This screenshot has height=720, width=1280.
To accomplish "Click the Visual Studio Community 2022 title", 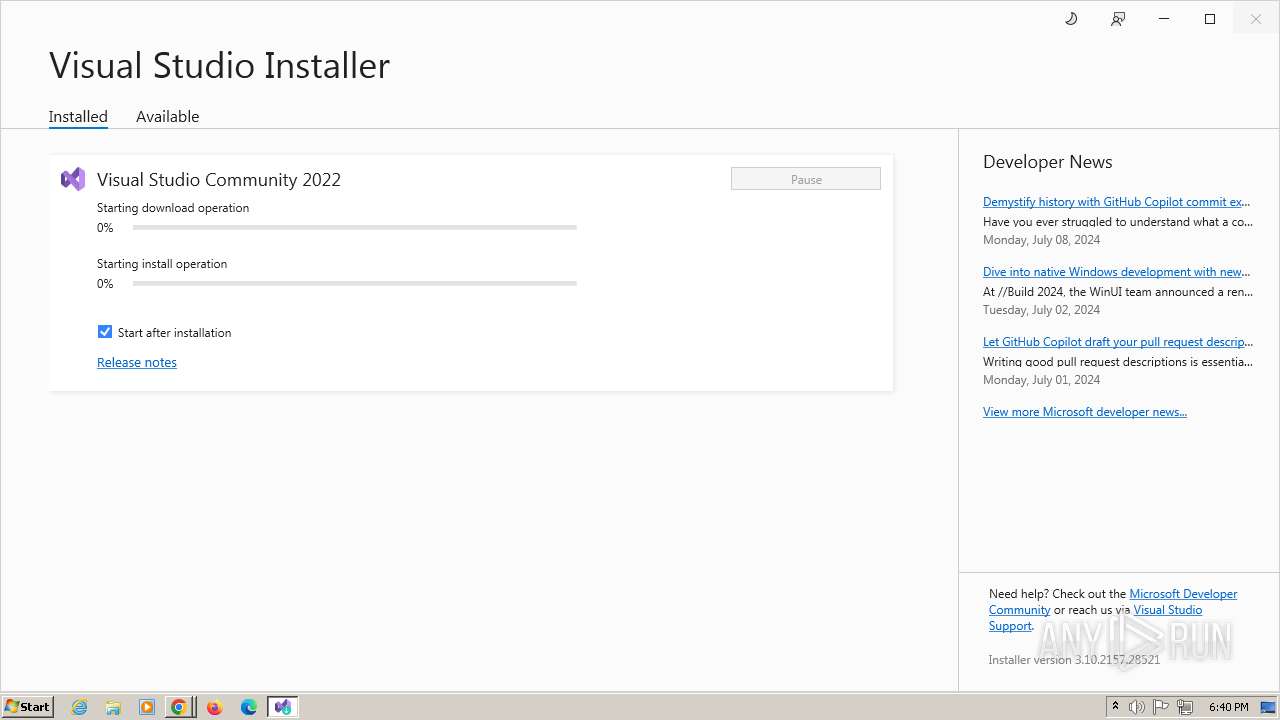I will coord(219,180).
